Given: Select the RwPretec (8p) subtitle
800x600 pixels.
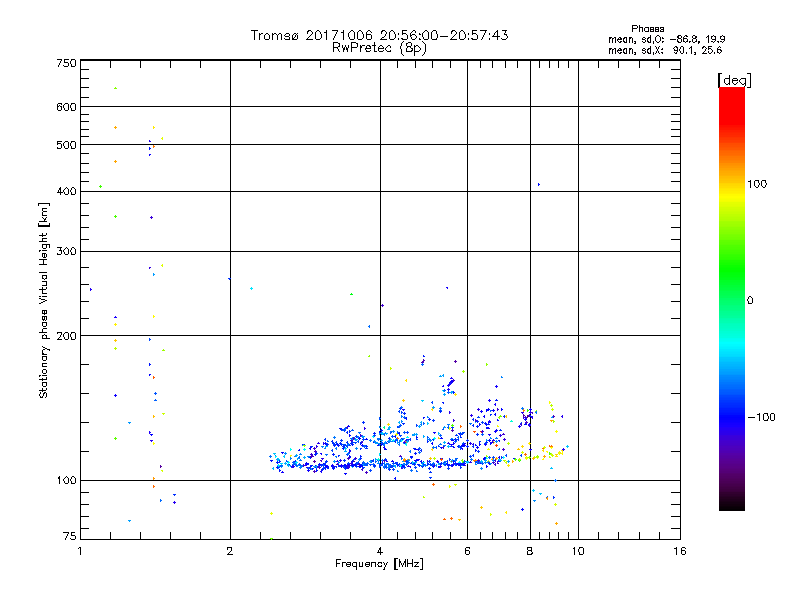Looking at the screenshot, I should pos(379,48).
